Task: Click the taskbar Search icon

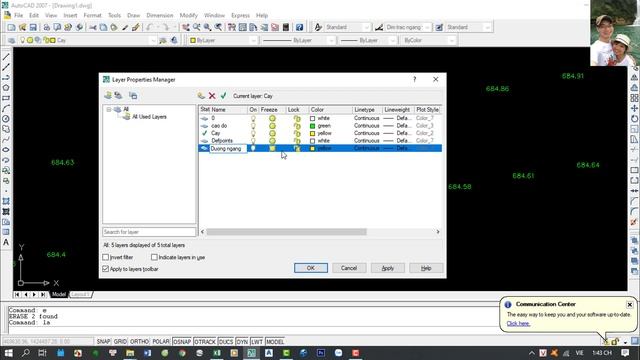Action: 25,353
